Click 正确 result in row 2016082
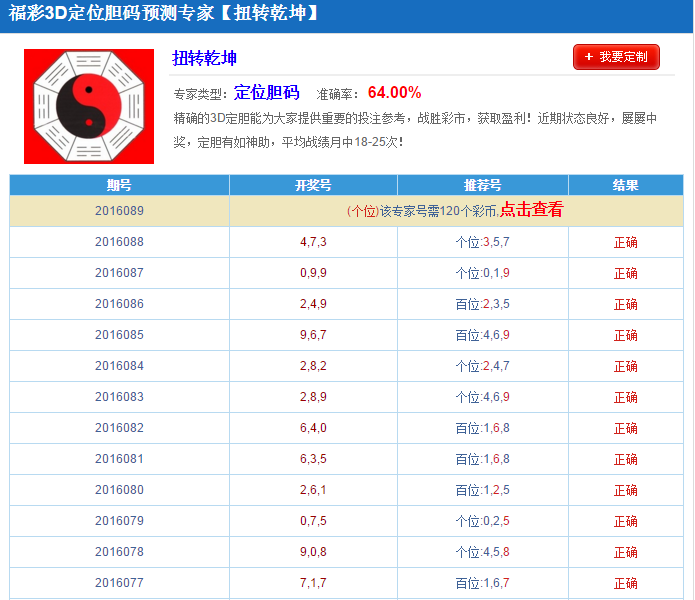This screenshot has height=600, width=695. (625, 429)
